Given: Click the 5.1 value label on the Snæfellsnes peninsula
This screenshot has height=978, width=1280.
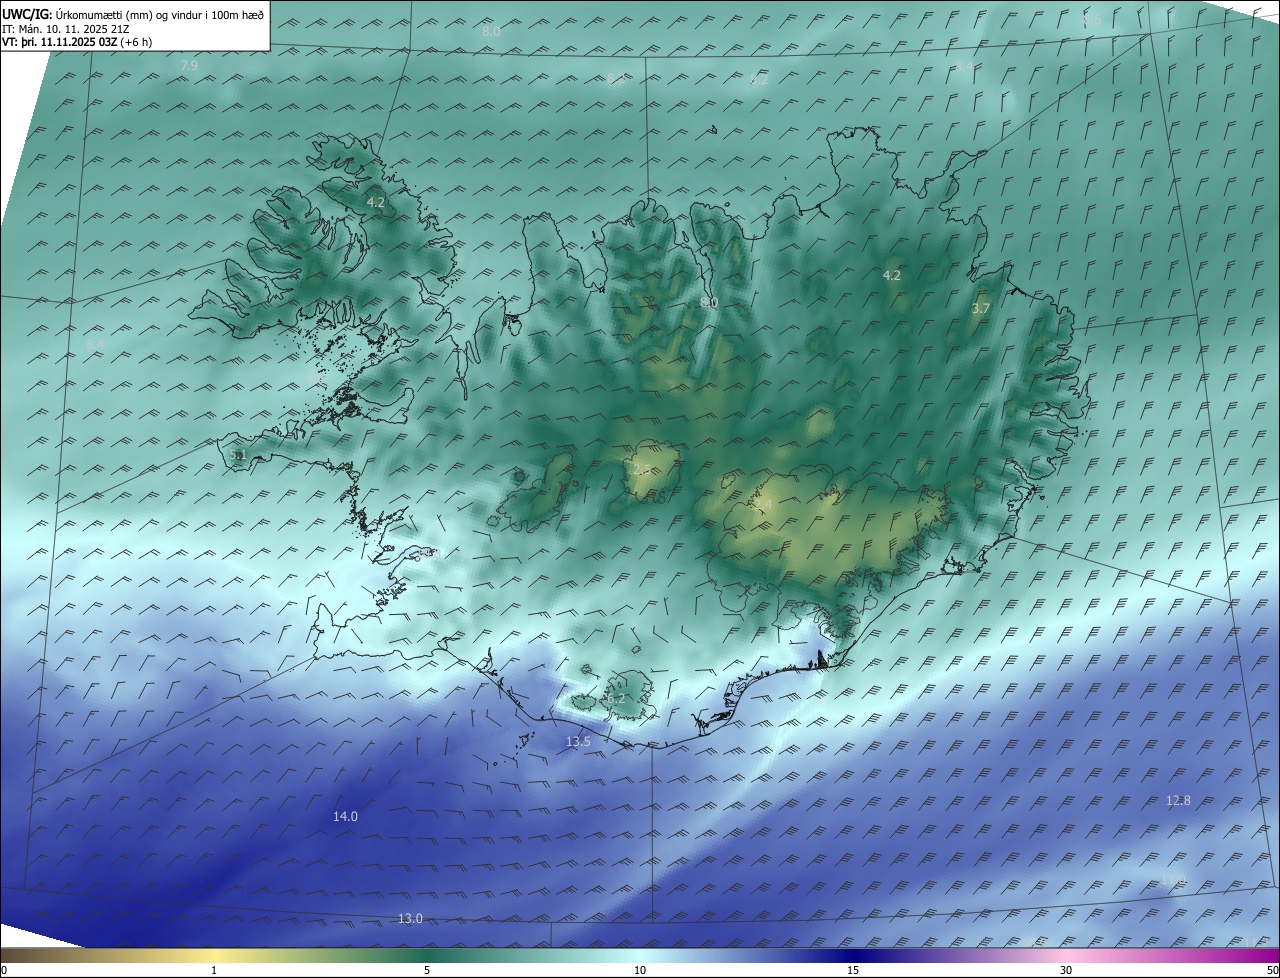Looking at the screenshot, I should [237, 455].
